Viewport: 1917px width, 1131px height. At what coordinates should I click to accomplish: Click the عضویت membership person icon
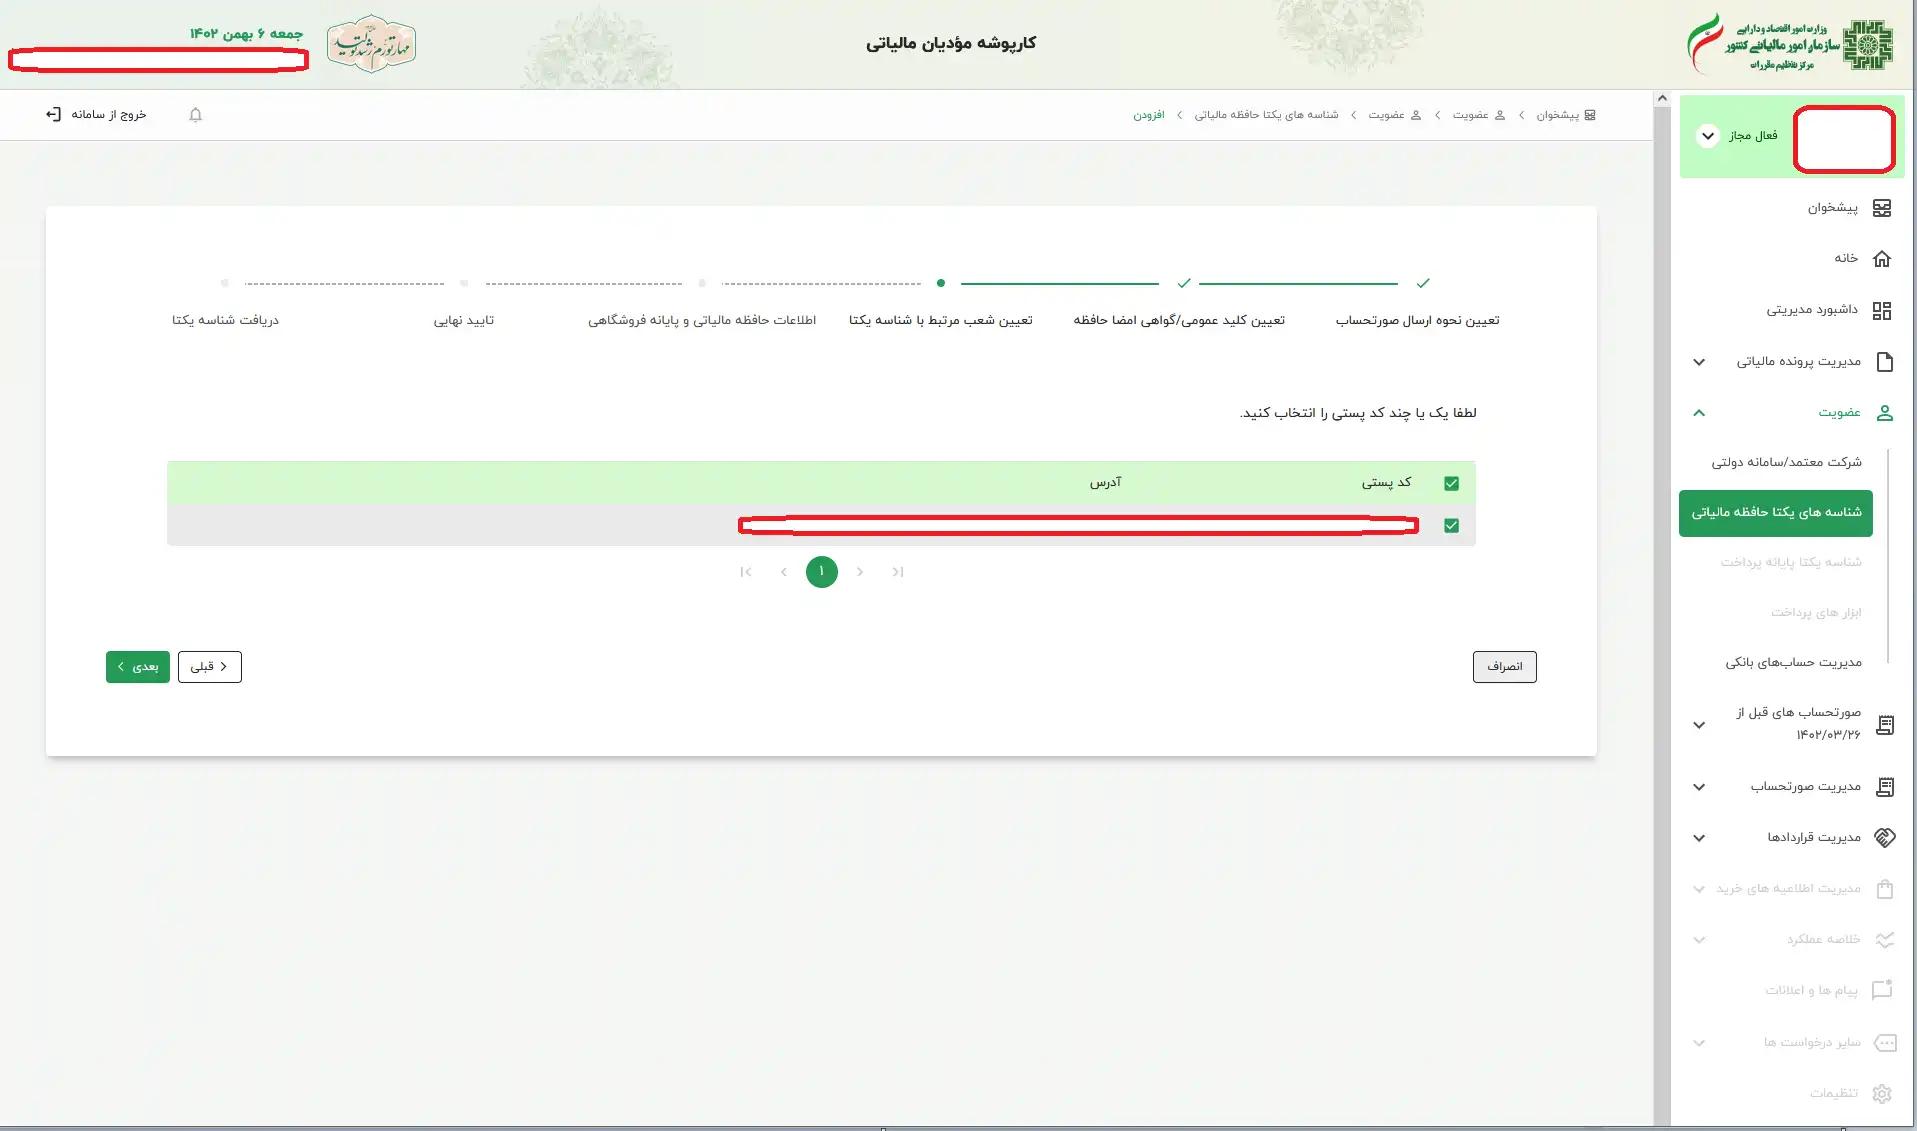tap(1885, 412)
